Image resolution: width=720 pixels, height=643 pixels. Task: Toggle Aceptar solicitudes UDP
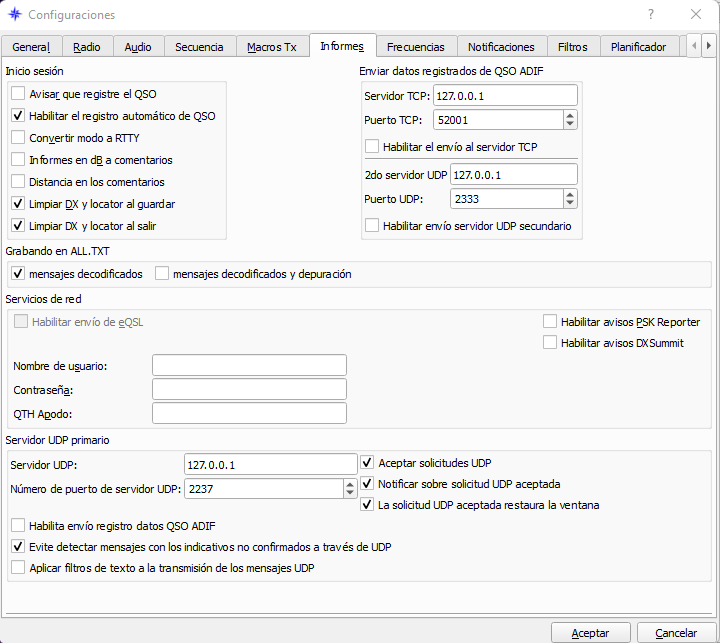coord(367,463)
